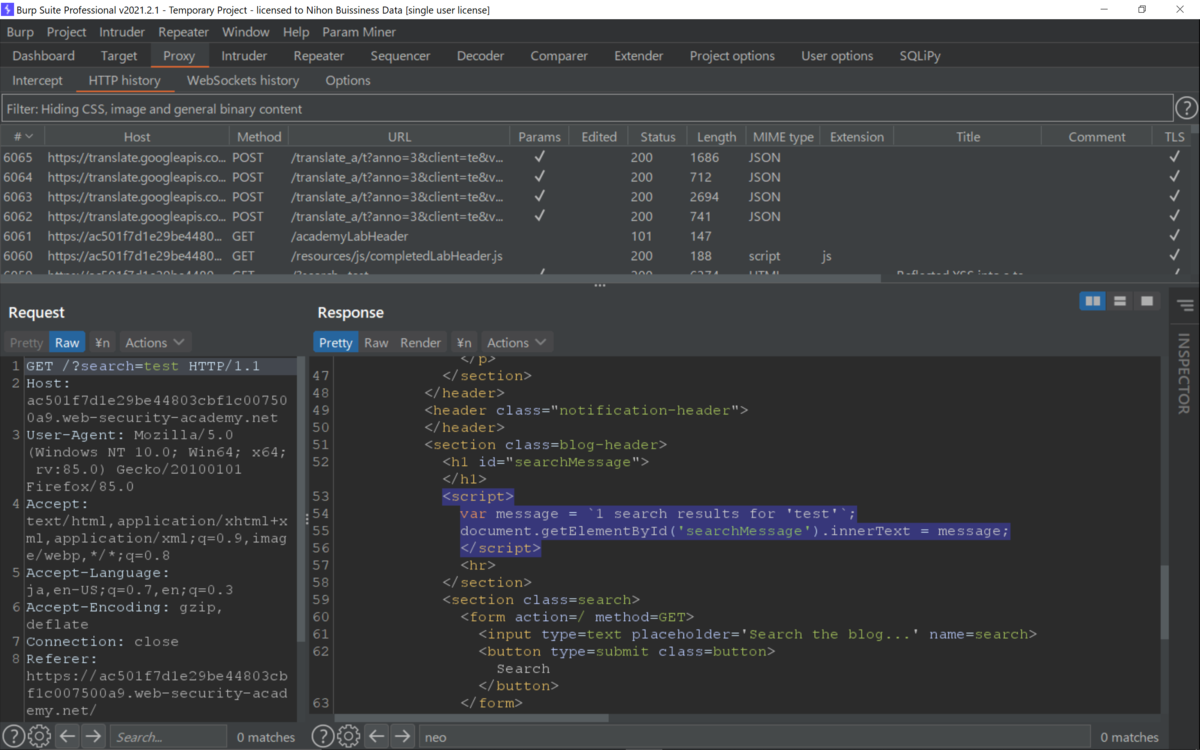Expand the collapsed INSPECTOR side panel
This screenshot has width=1200, height=750.
1185,373
